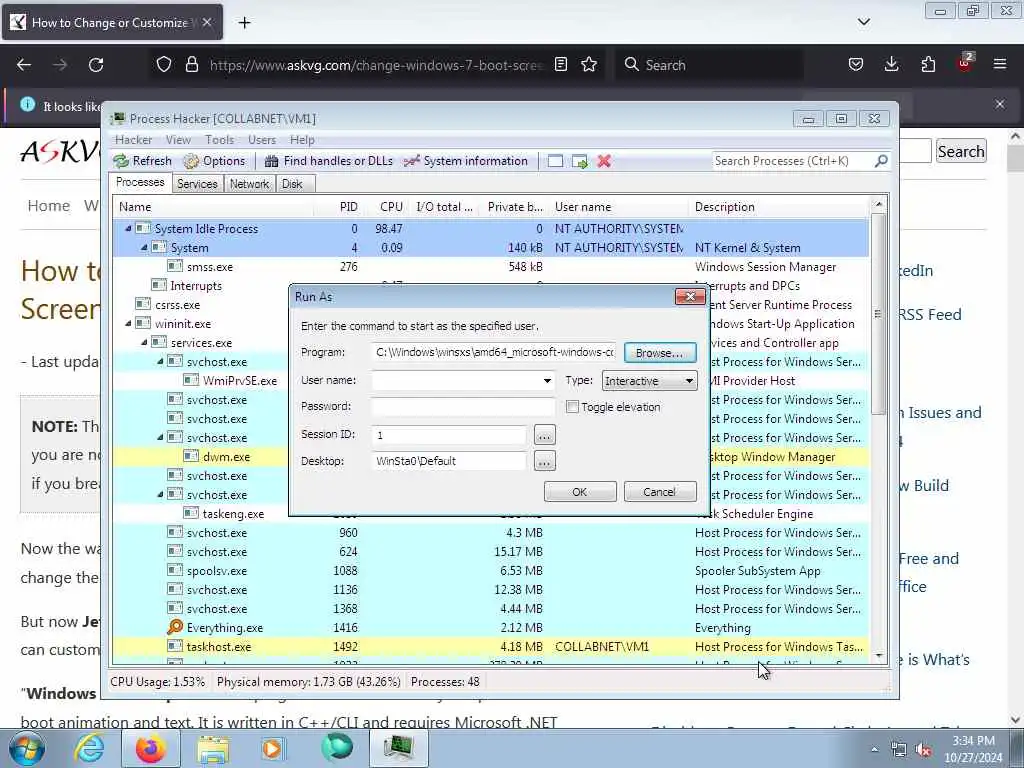Switch to the Services tab
Viewport: 1024px width, 768px height.
pyautogui.click(x=197, y=184)
